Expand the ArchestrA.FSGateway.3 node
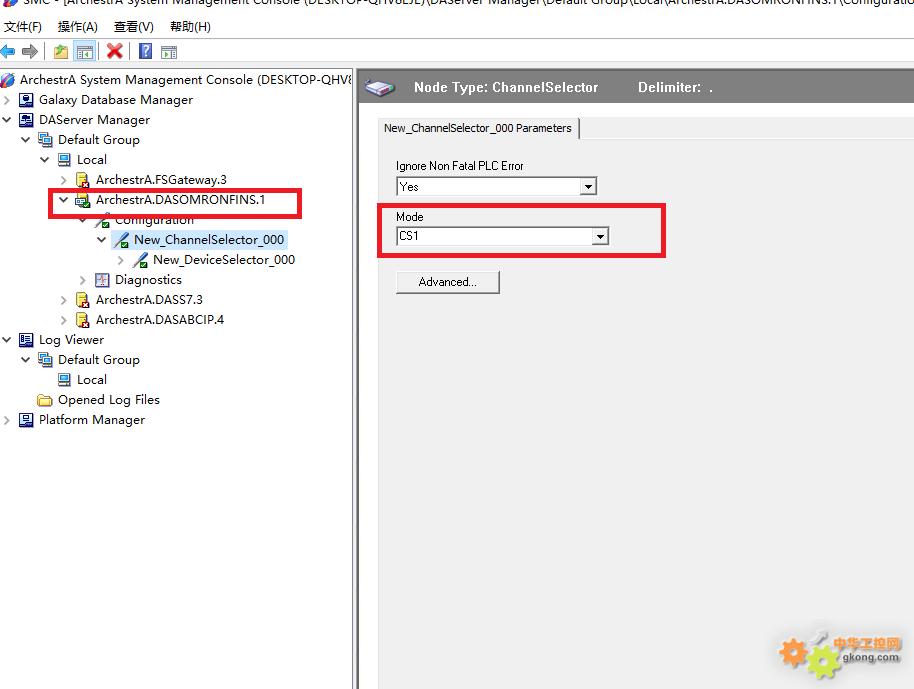 (64, 180)
